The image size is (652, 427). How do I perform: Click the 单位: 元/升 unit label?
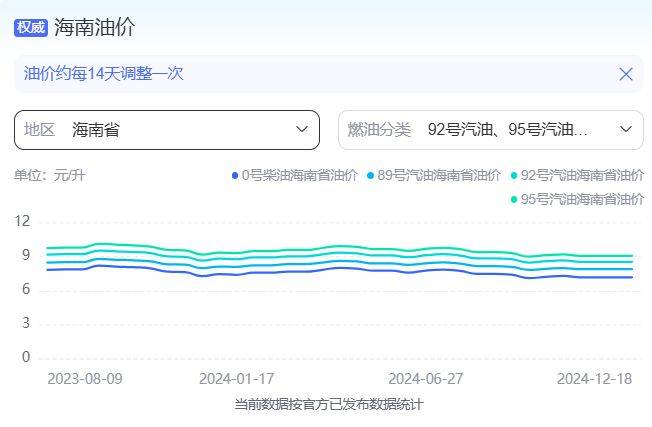pyautogui.click(x=49, y=175)
